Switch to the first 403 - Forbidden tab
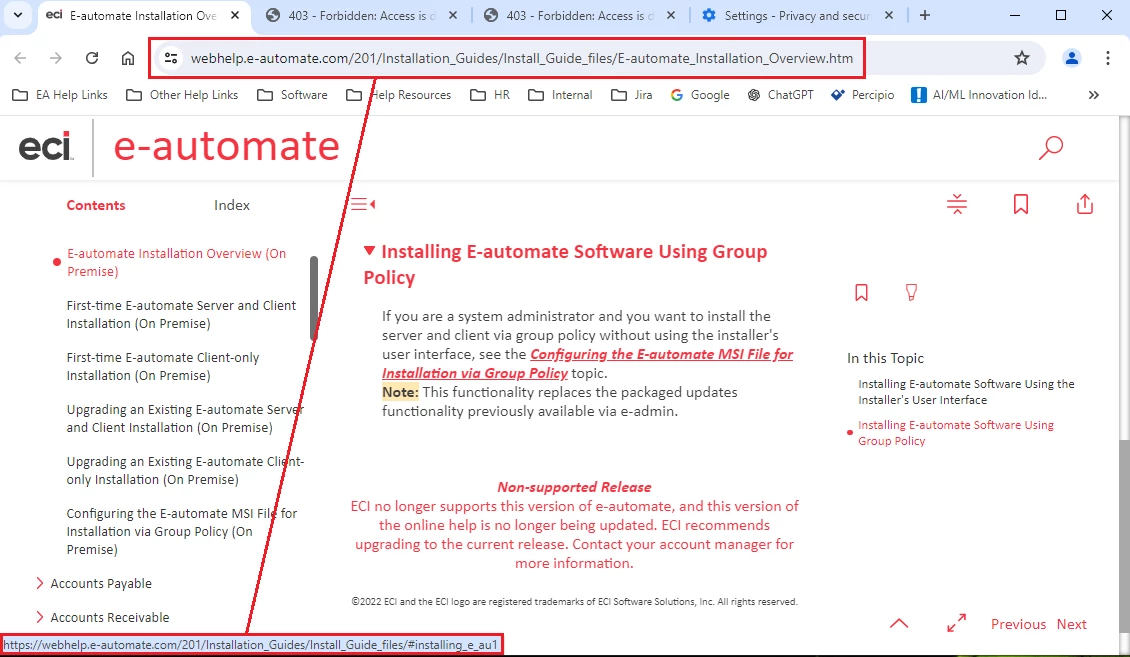 click(x=360, y=15)
